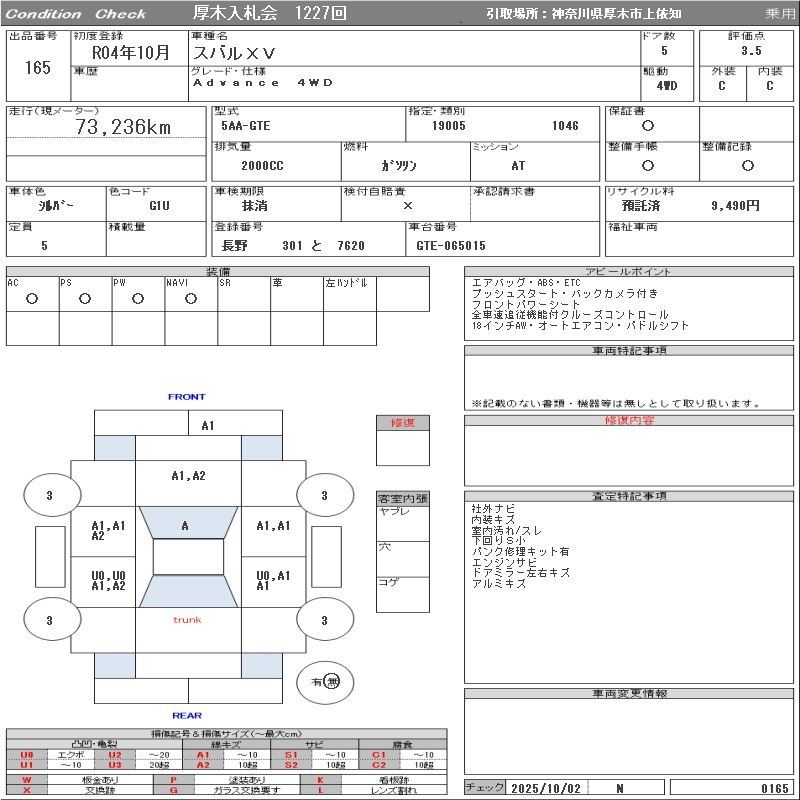The image size is (800, 800).
Task: Select the 評価点 score 3.5 field
Action: [751, 50]
